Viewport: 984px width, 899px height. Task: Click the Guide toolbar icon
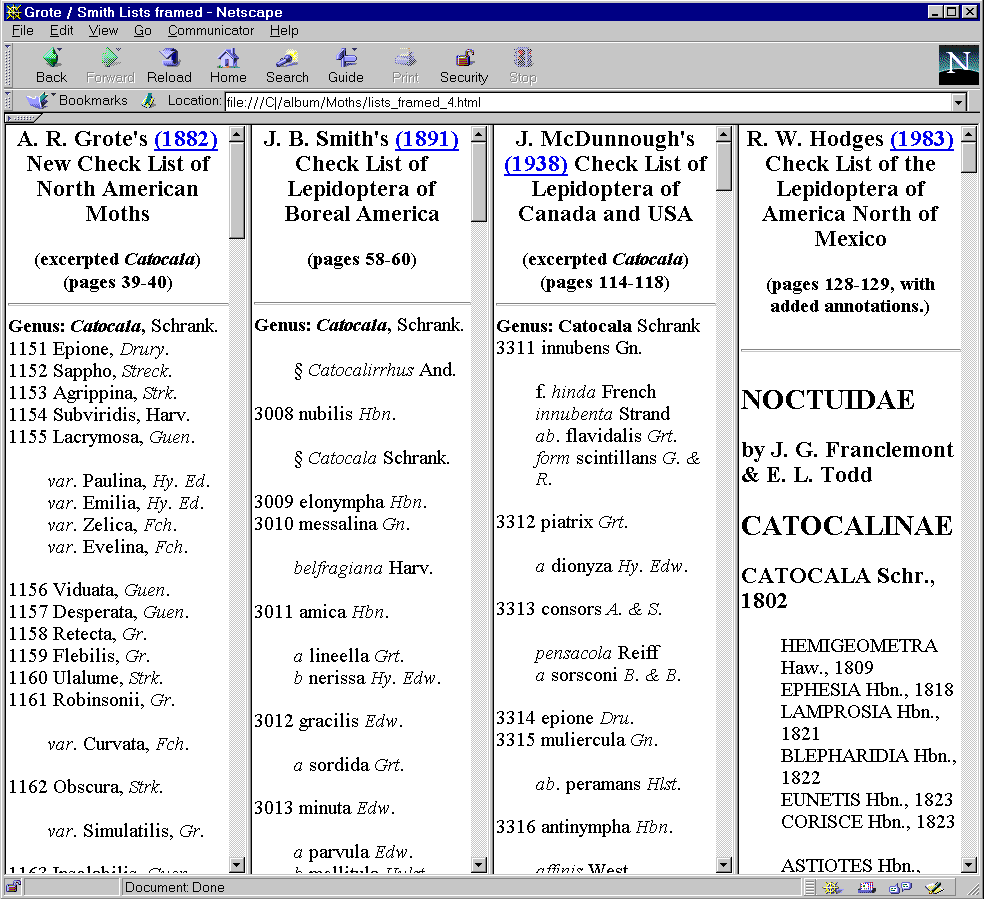[346, 66]
